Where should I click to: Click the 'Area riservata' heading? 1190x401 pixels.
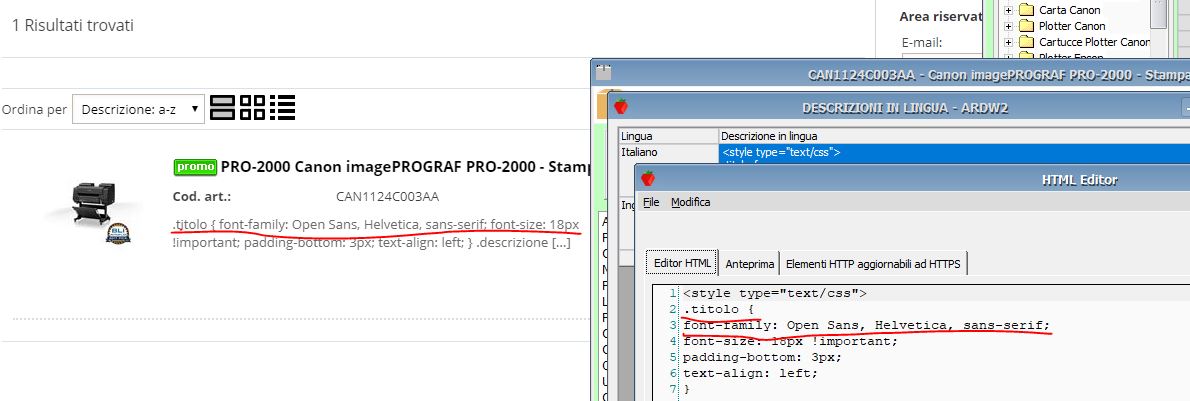click(x=941, y=16)
